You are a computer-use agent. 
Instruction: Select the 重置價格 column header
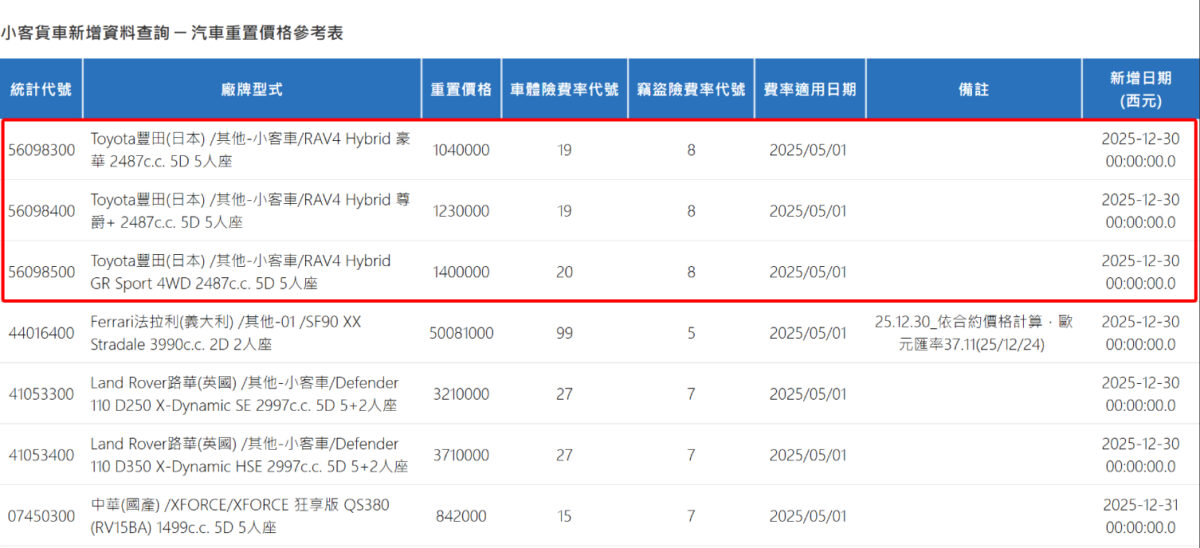[461, 89]
